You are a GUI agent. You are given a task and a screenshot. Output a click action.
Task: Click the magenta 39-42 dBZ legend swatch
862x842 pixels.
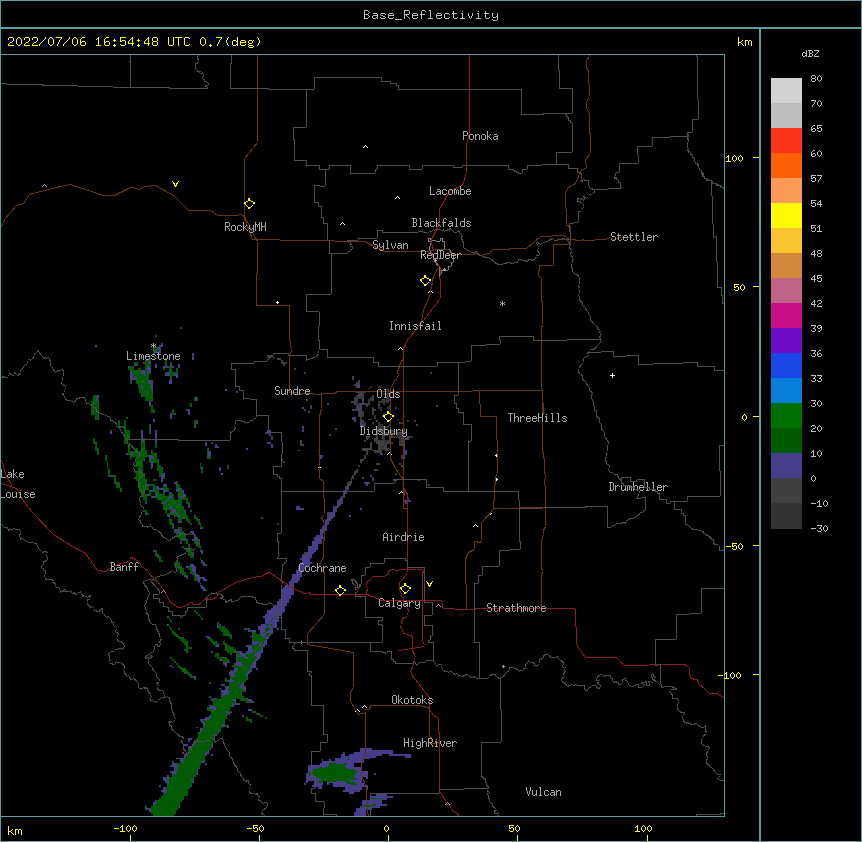[786, 315]
